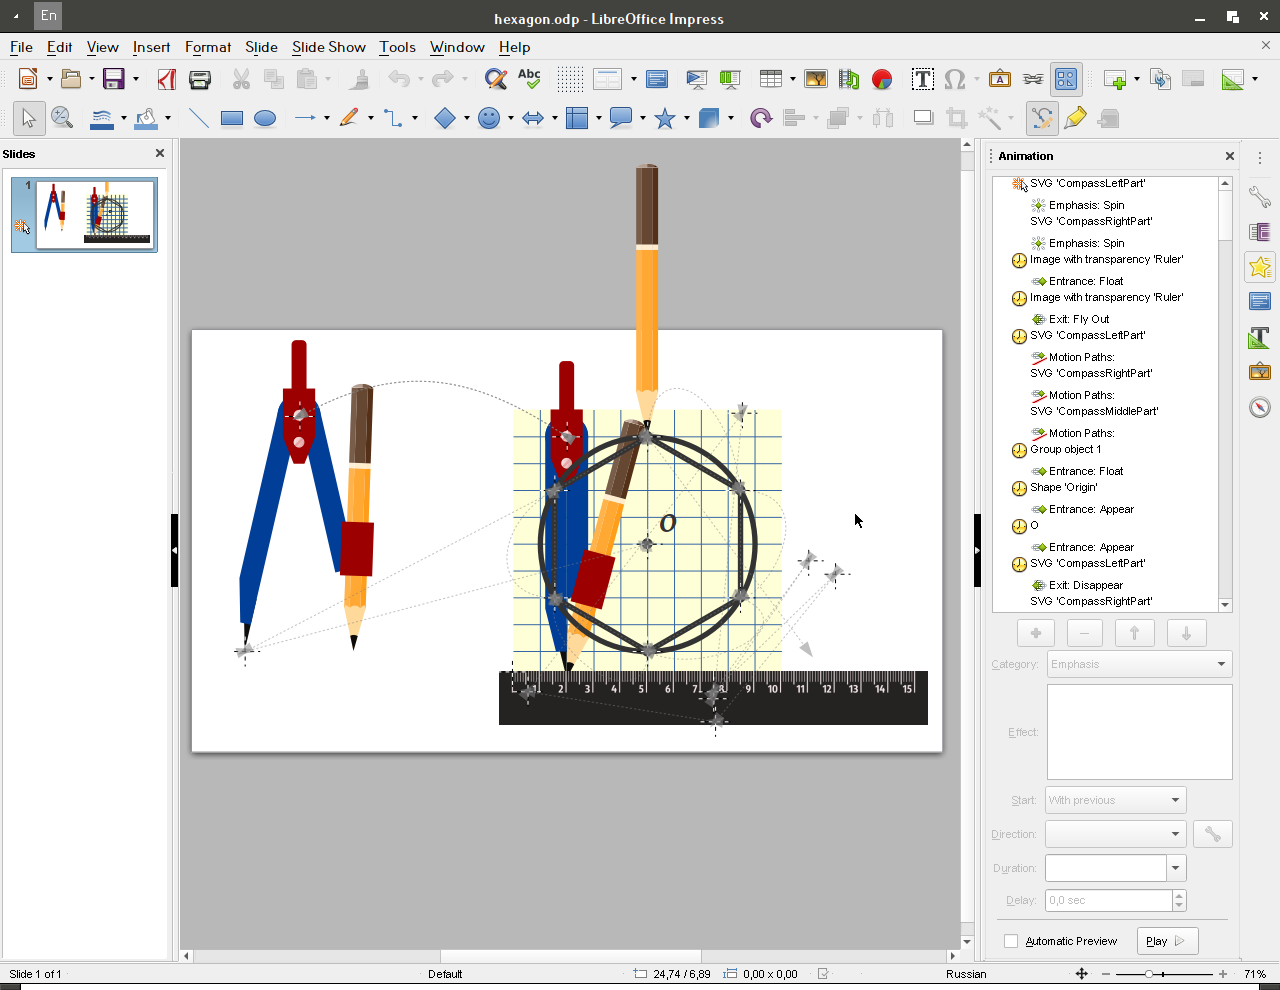Viewport: 1280px width, 990px height.
Task: Open the Styles sidebar deck
Action: coord(1260,337)
